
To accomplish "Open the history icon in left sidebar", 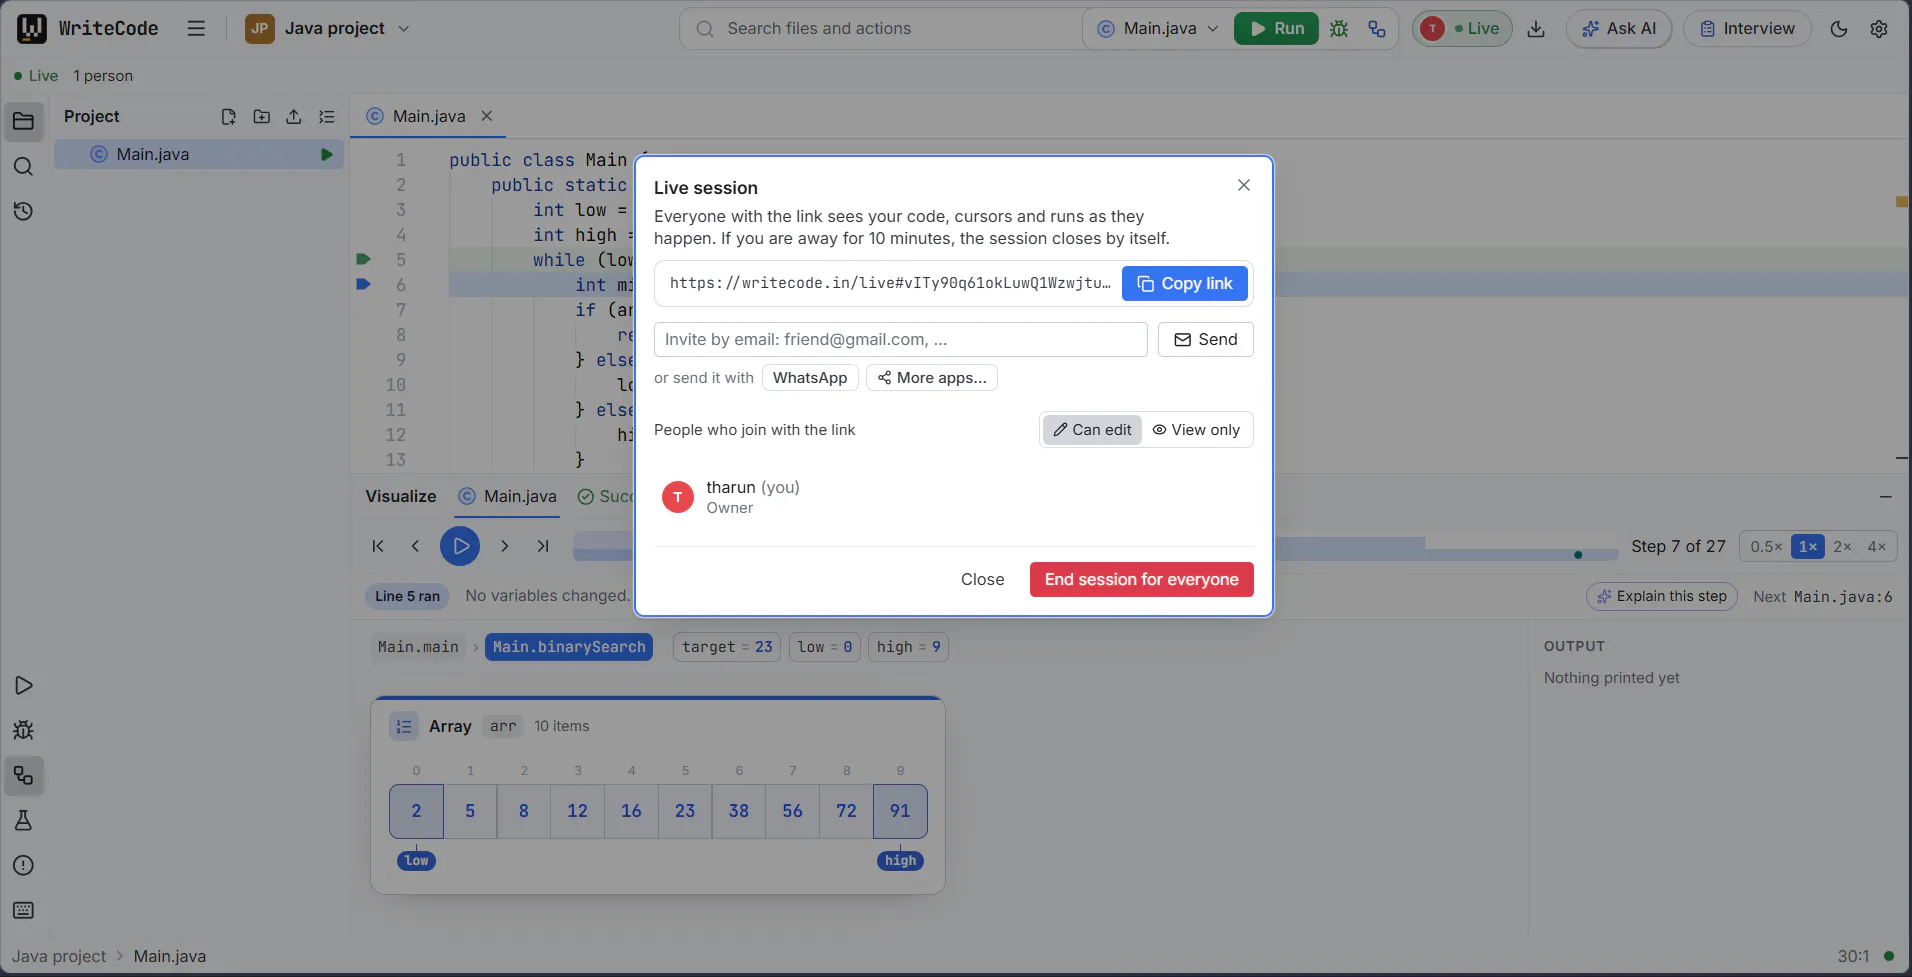I will tap(24, 211).
